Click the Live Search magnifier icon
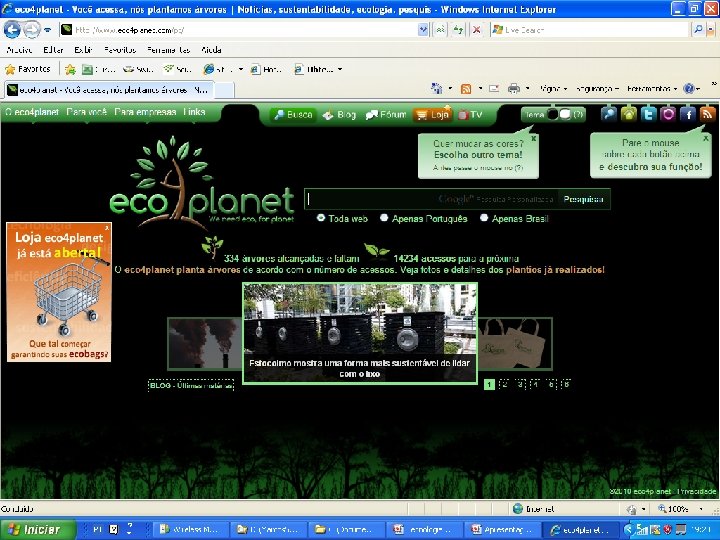Viewport: 720px width, 540px height. pyautogui.click(x=698, y=30)
